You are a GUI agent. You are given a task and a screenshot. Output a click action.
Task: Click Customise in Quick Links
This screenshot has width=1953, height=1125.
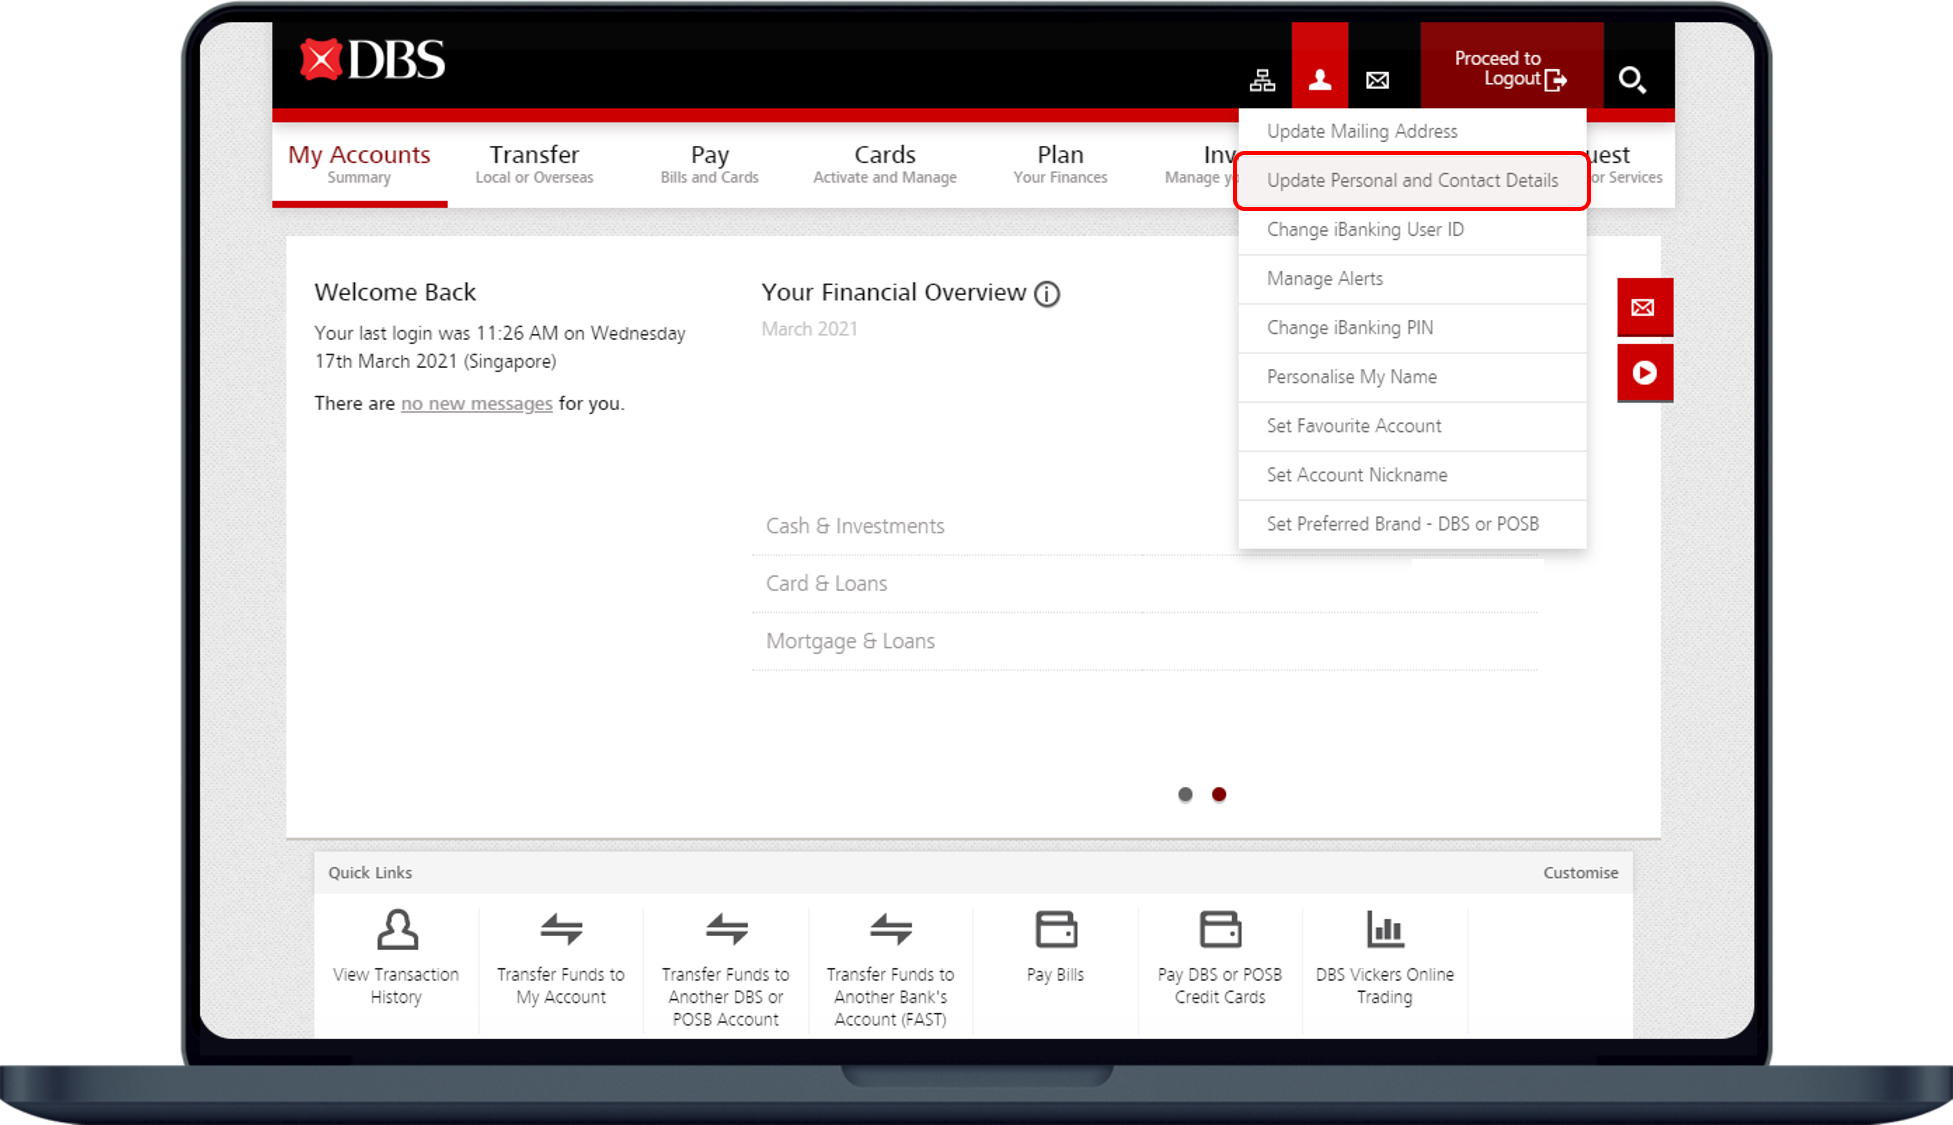coord(1580,873)
